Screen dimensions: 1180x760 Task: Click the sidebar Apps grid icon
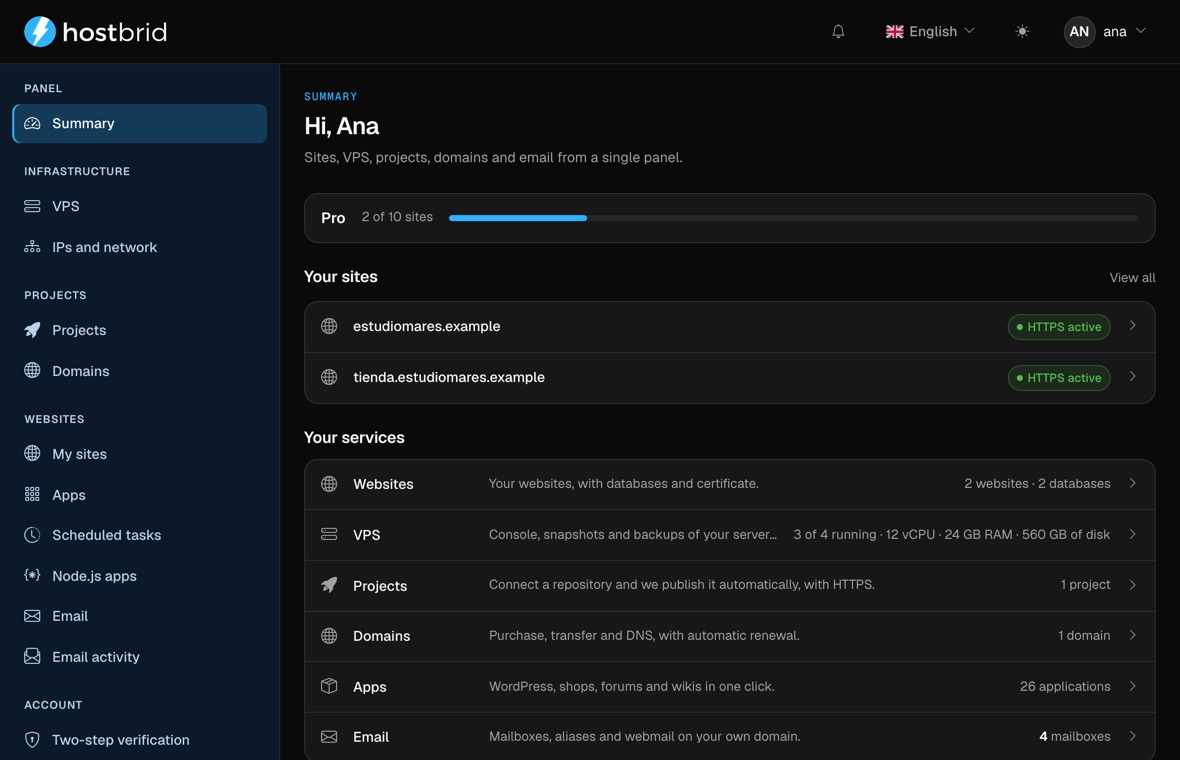[x=32, y=494]
